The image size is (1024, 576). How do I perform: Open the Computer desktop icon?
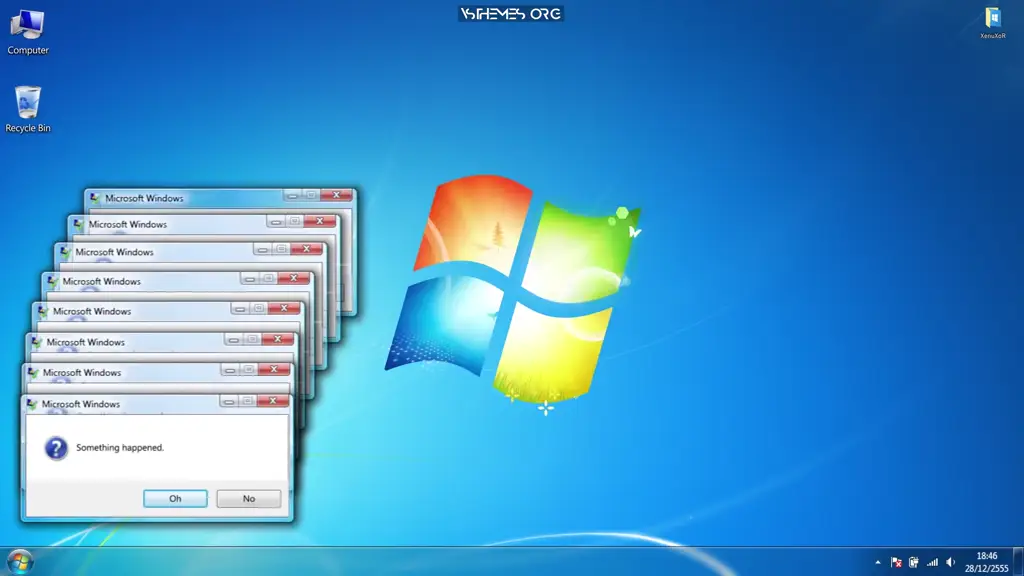27,28
